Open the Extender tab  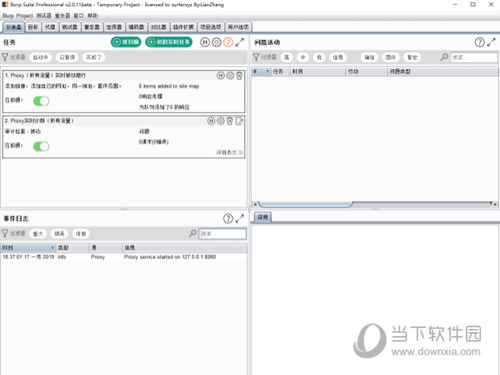183,27
